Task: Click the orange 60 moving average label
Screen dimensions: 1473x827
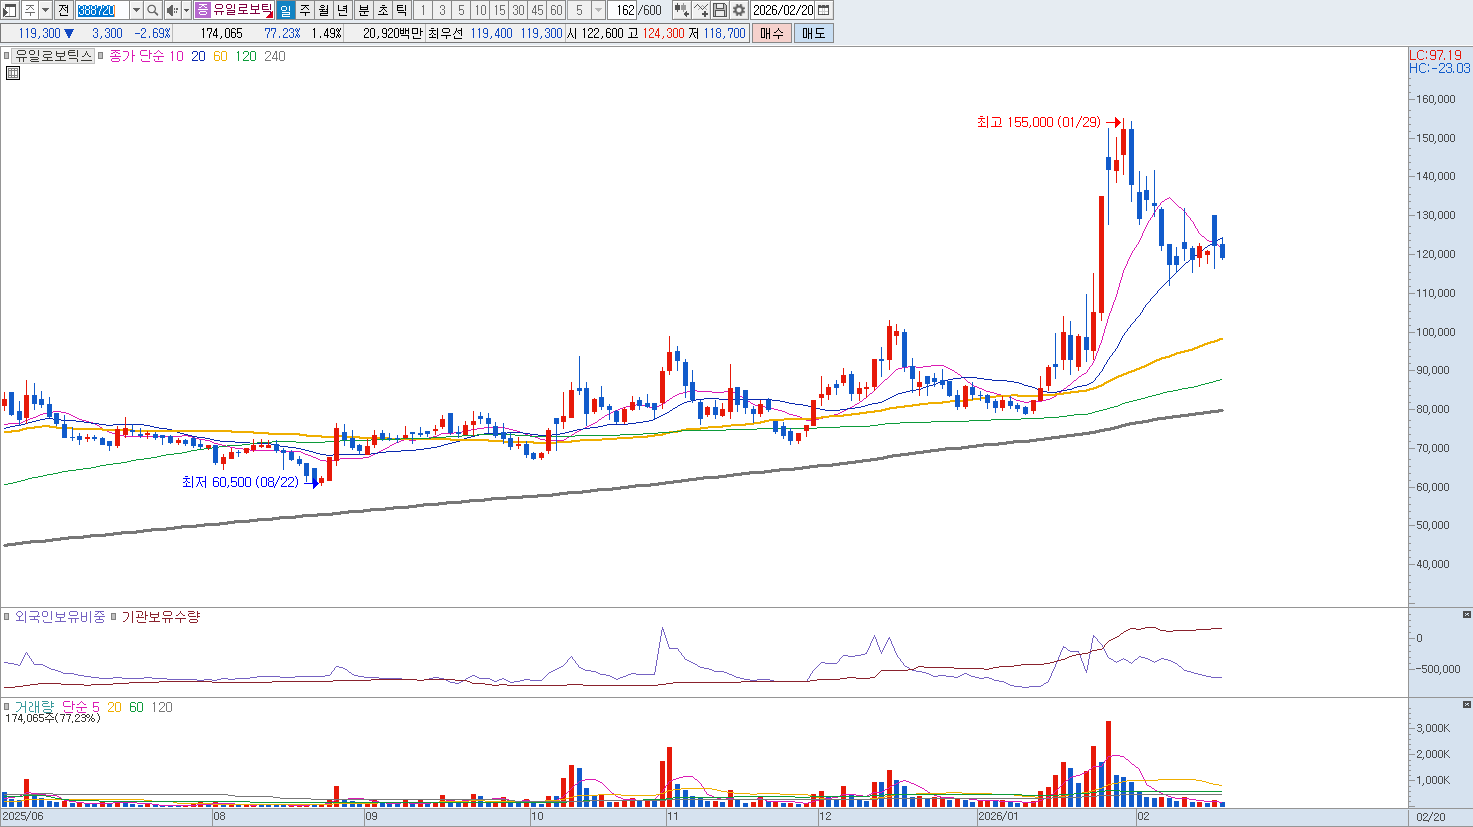Action: point(220,56)
